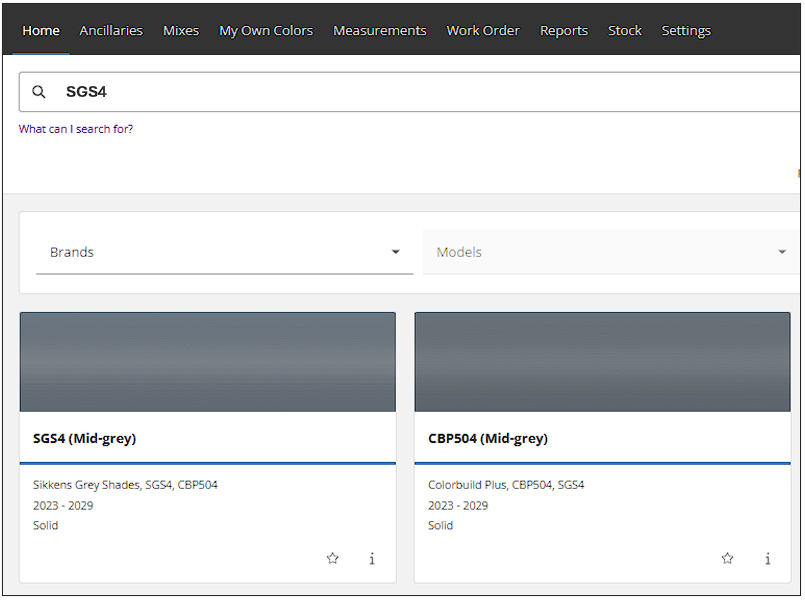Select the SGS4 (Mid-grey) color swatch
Viewport: 805px width, 601px height.
pyautogui.click(x=208, y=362)
